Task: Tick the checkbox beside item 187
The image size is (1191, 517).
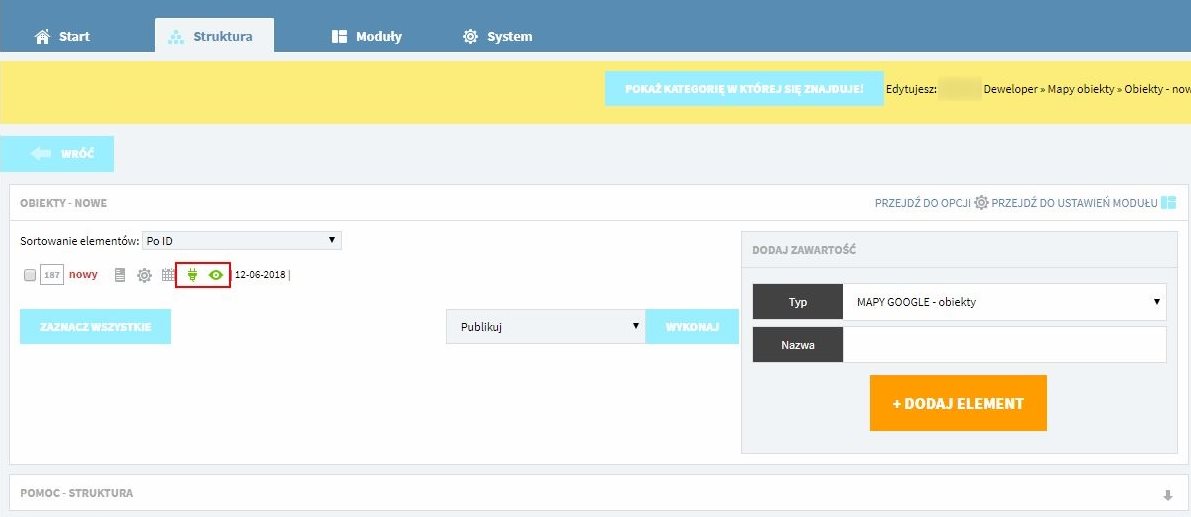Action: [x=30, y=275]
